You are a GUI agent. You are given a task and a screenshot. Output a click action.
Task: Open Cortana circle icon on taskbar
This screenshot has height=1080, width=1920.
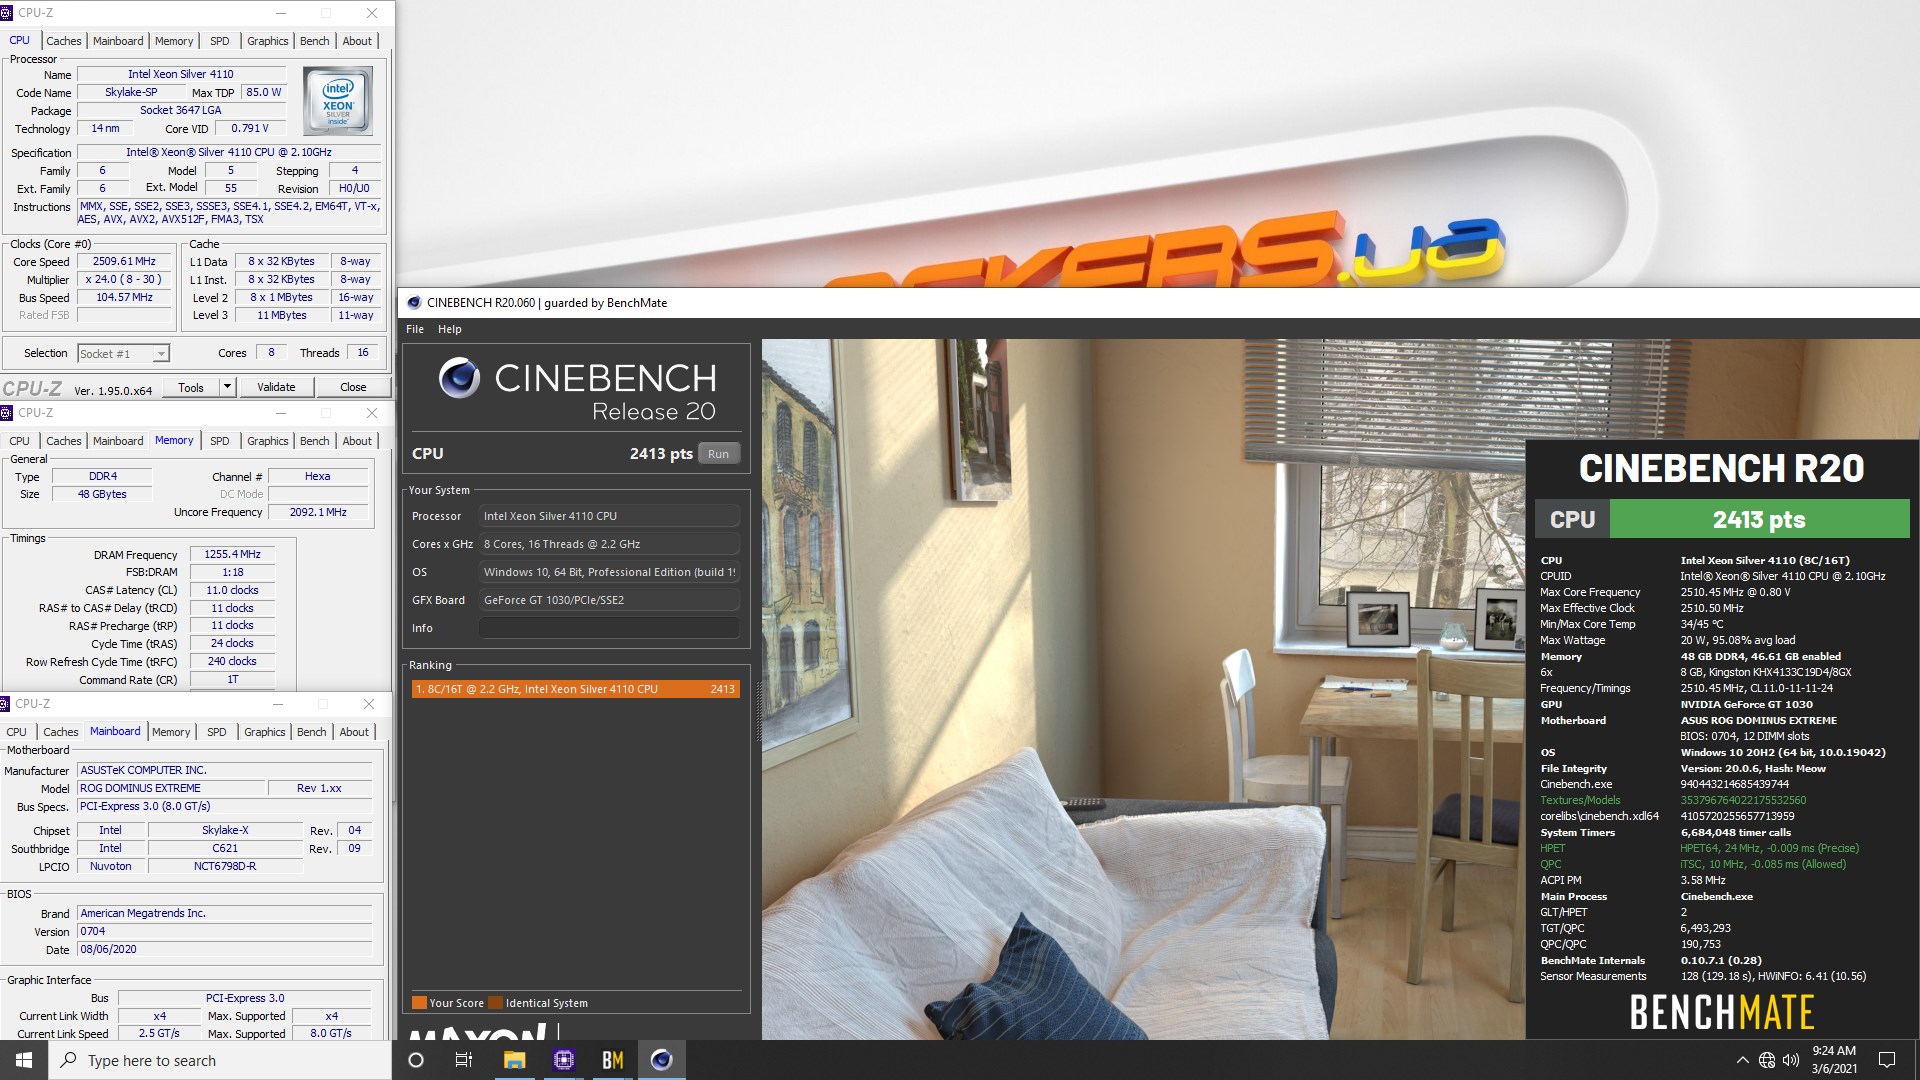[416, 1060]
